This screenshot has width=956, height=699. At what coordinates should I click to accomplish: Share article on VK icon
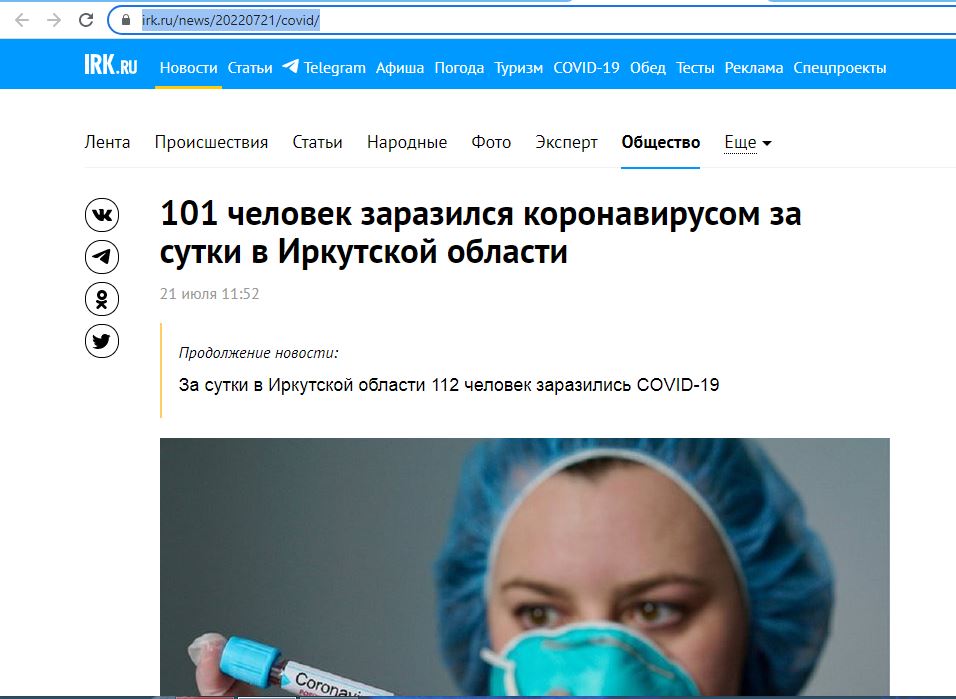[102, 215]
